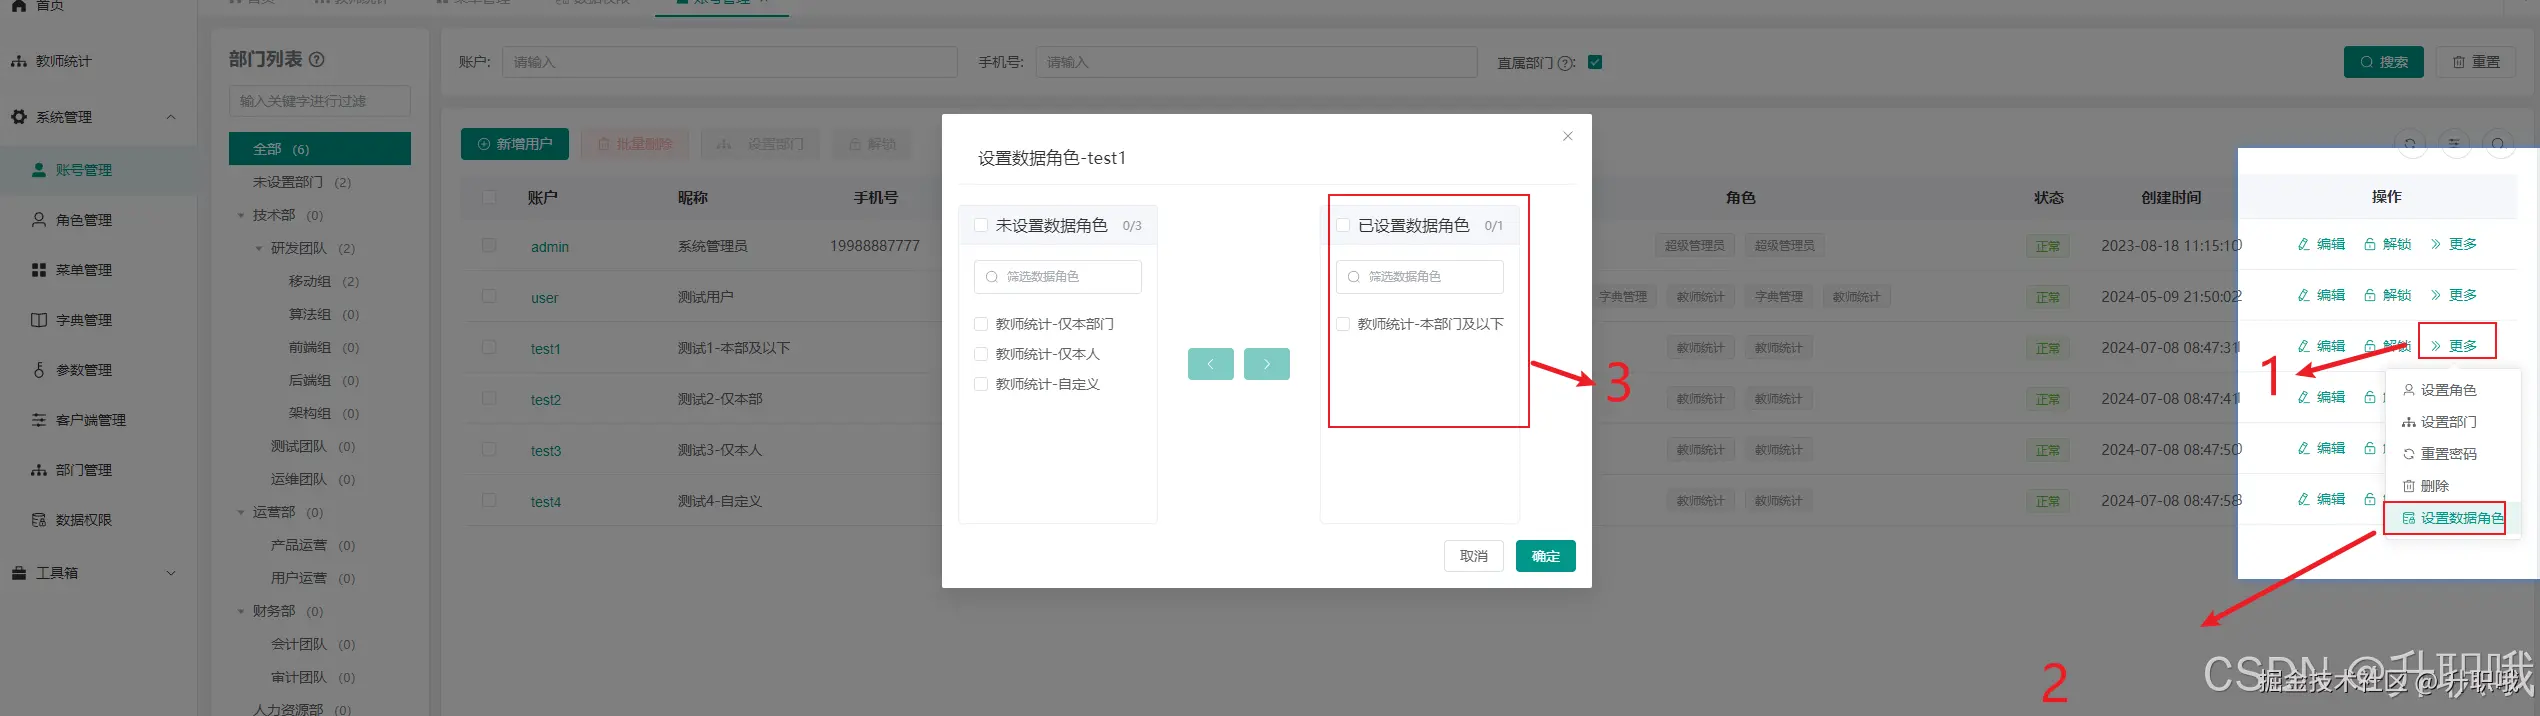Open 菜单管理 via its grid icon
Viewport: 2540px width, 716px height.
point(39,270)
